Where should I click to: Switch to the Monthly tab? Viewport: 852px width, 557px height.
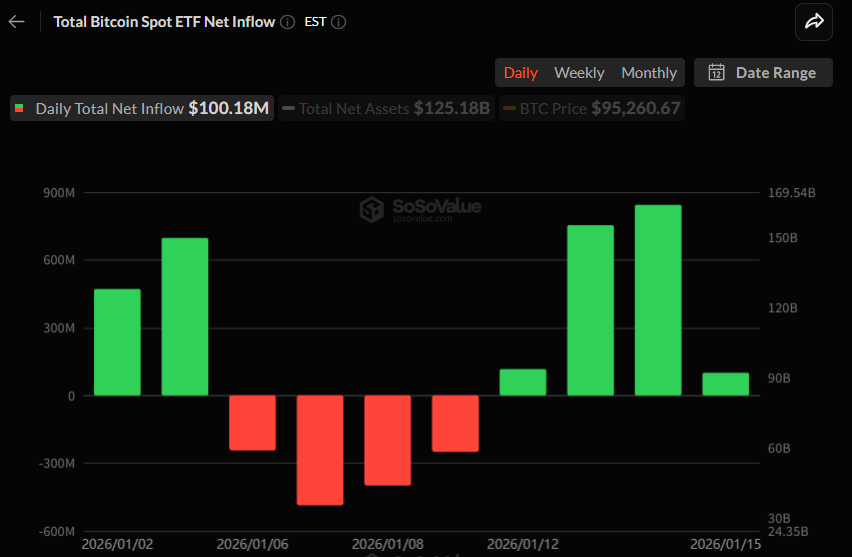click(649, 72)
